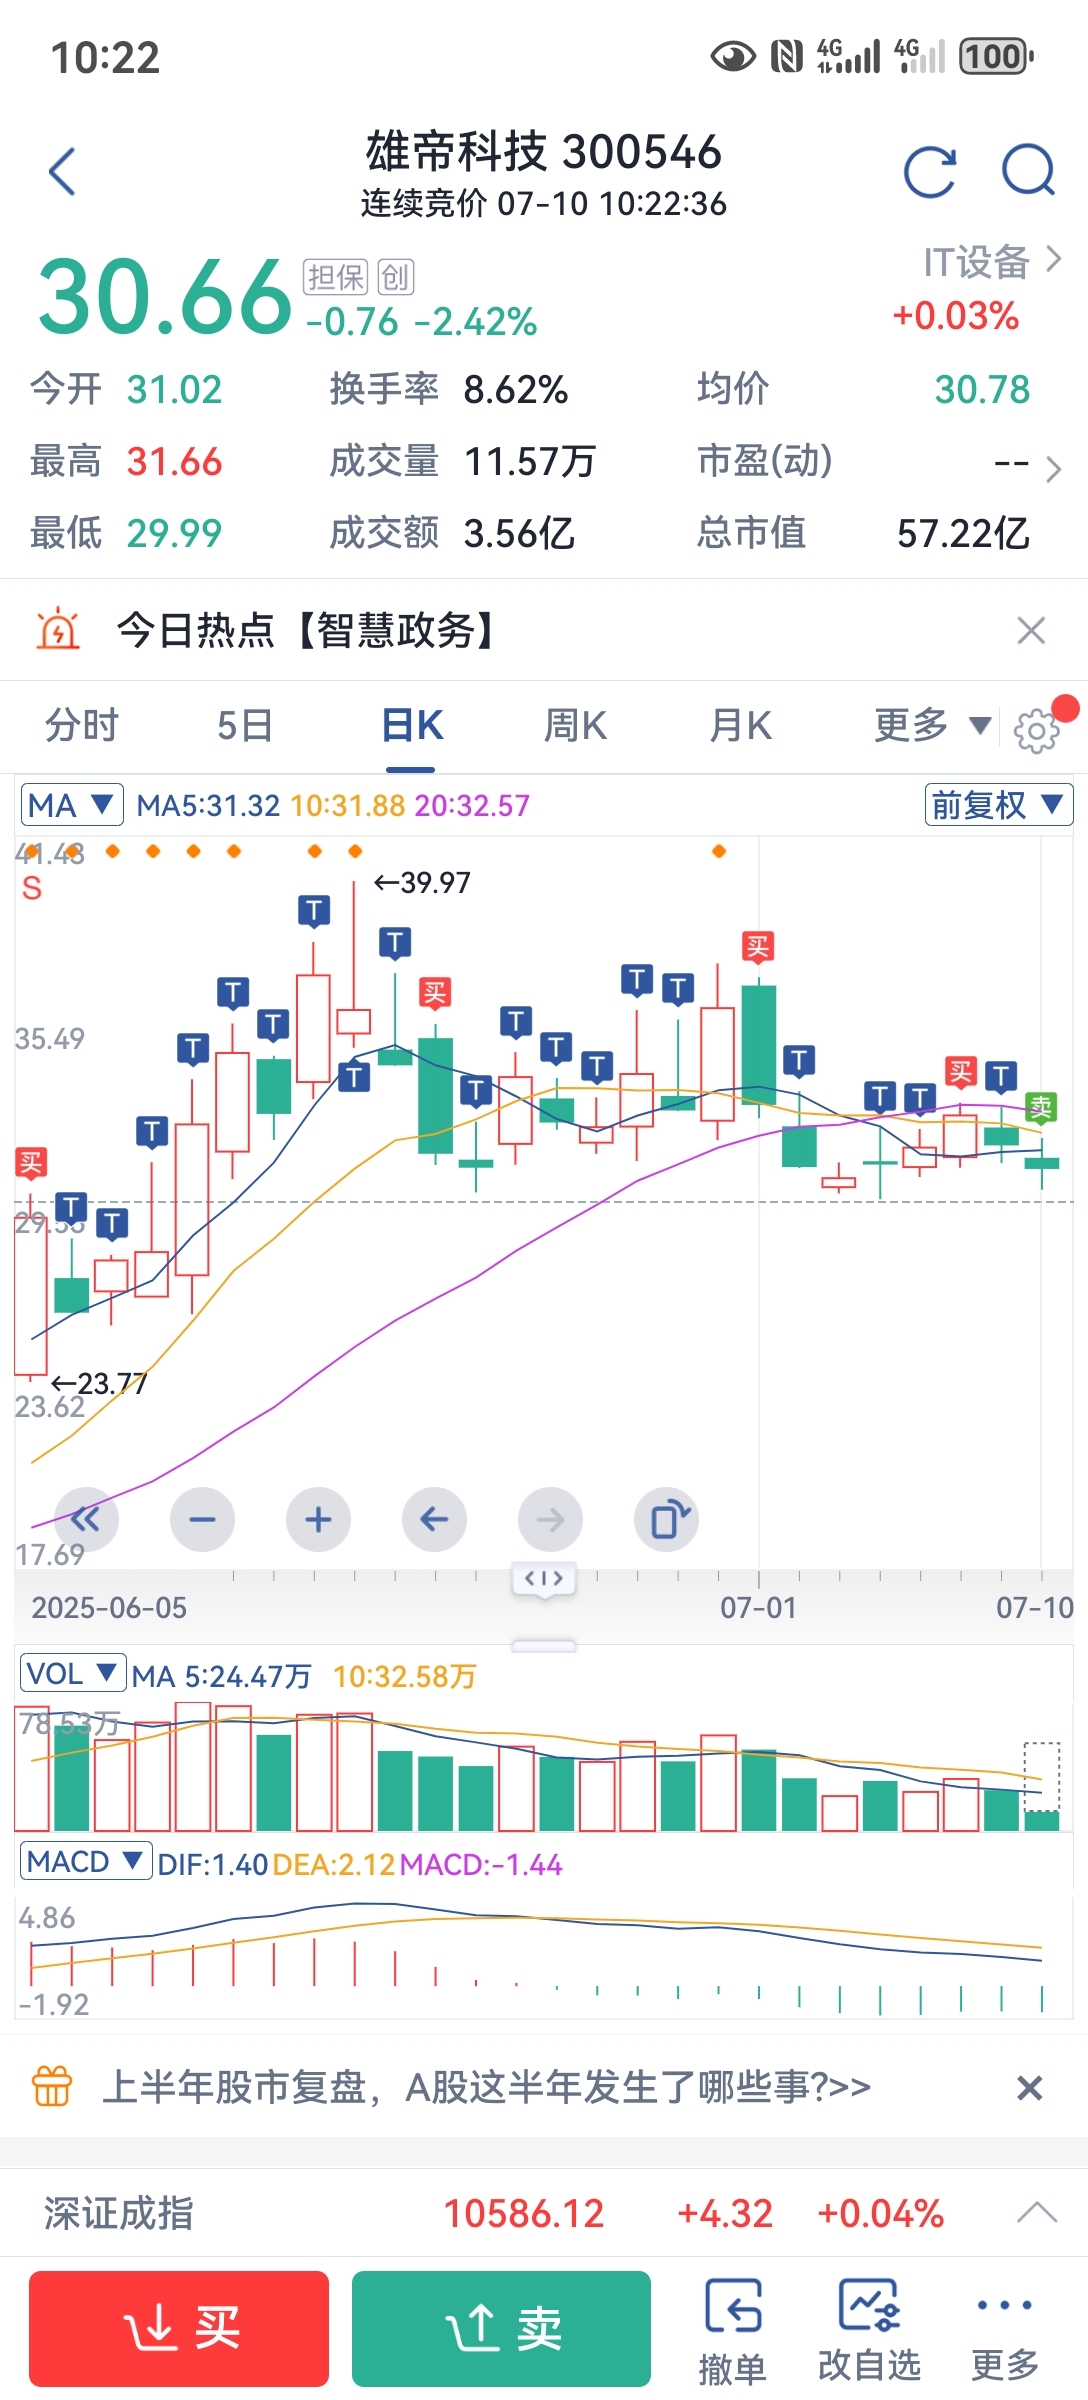Tap the 39.97 high price label
The height and width of the screenshot is (2400, 1088).
point(421,883)
